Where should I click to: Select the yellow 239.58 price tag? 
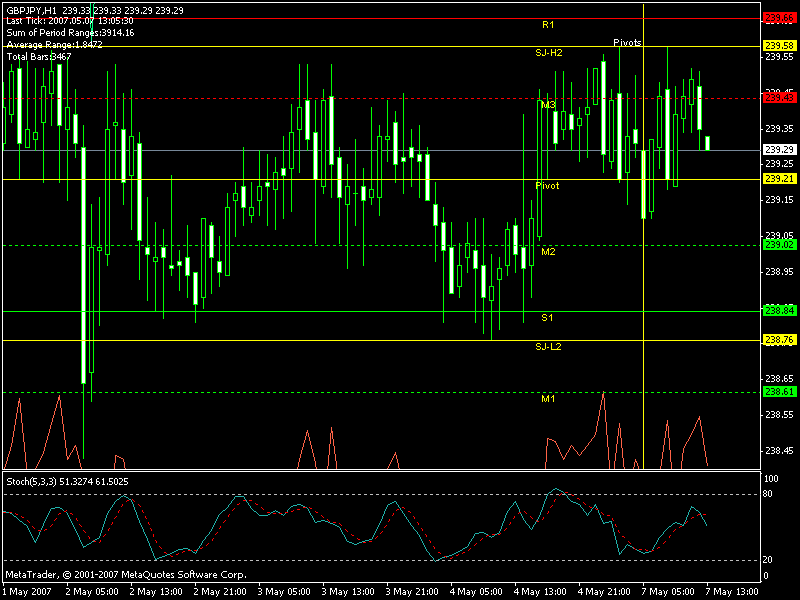779,46
